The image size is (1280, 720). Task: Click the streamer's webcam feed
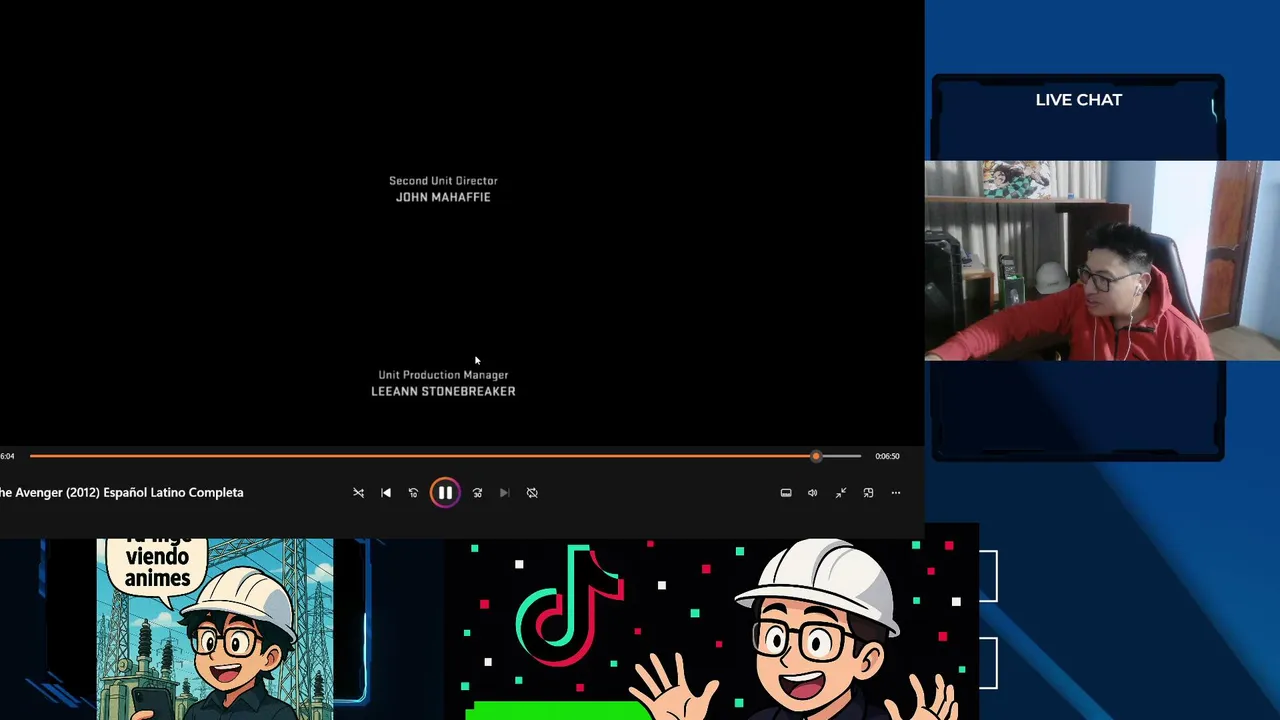tap(1102, 260)
